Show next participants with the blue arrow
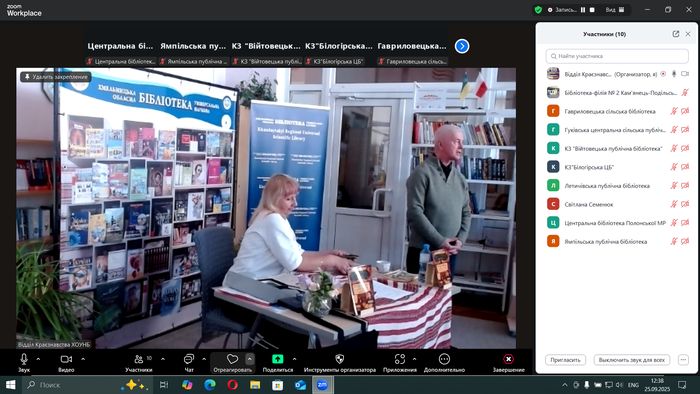 (x=462, y=46)
